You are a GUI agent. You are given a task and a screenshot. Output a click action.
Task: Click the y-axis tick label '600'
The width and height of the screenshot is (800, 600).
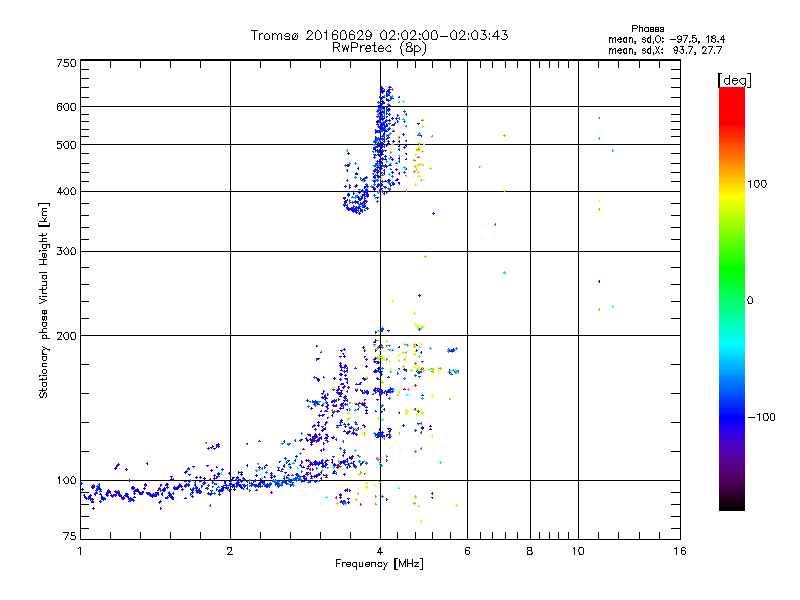(66, 107)
